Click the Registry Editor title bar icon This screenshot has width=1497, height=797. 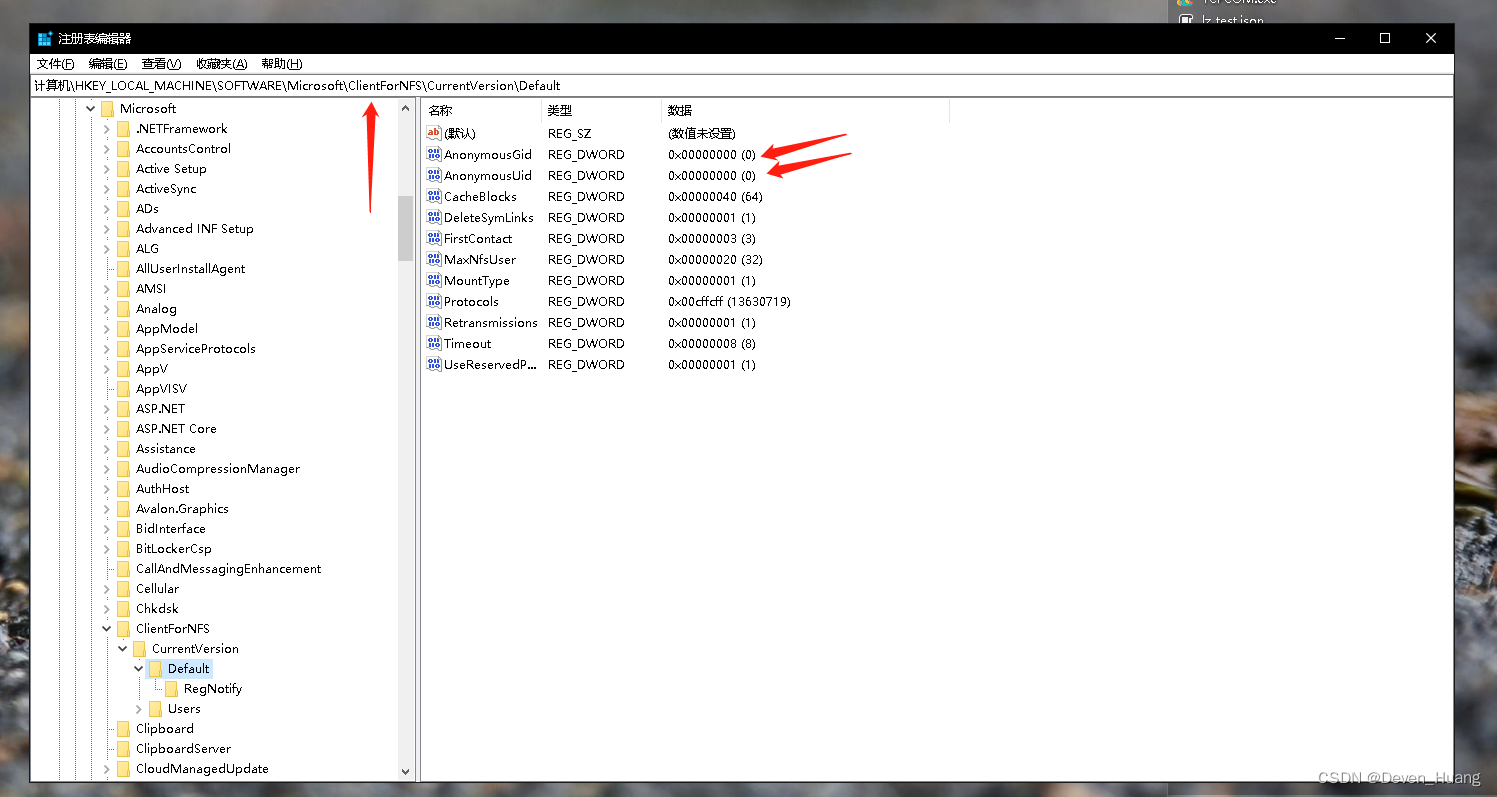(x=42, y=38)
